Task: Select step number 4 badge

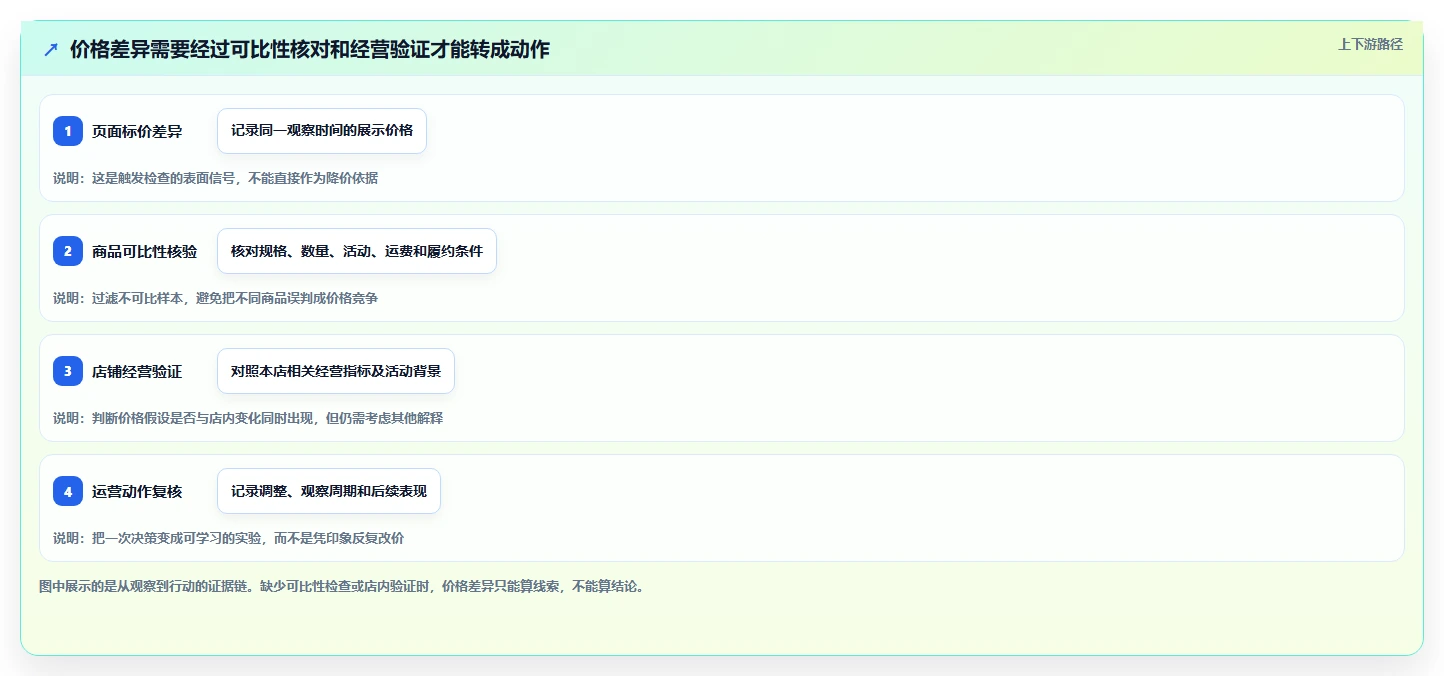Action: pyautogui.click(x=68, y=491)
